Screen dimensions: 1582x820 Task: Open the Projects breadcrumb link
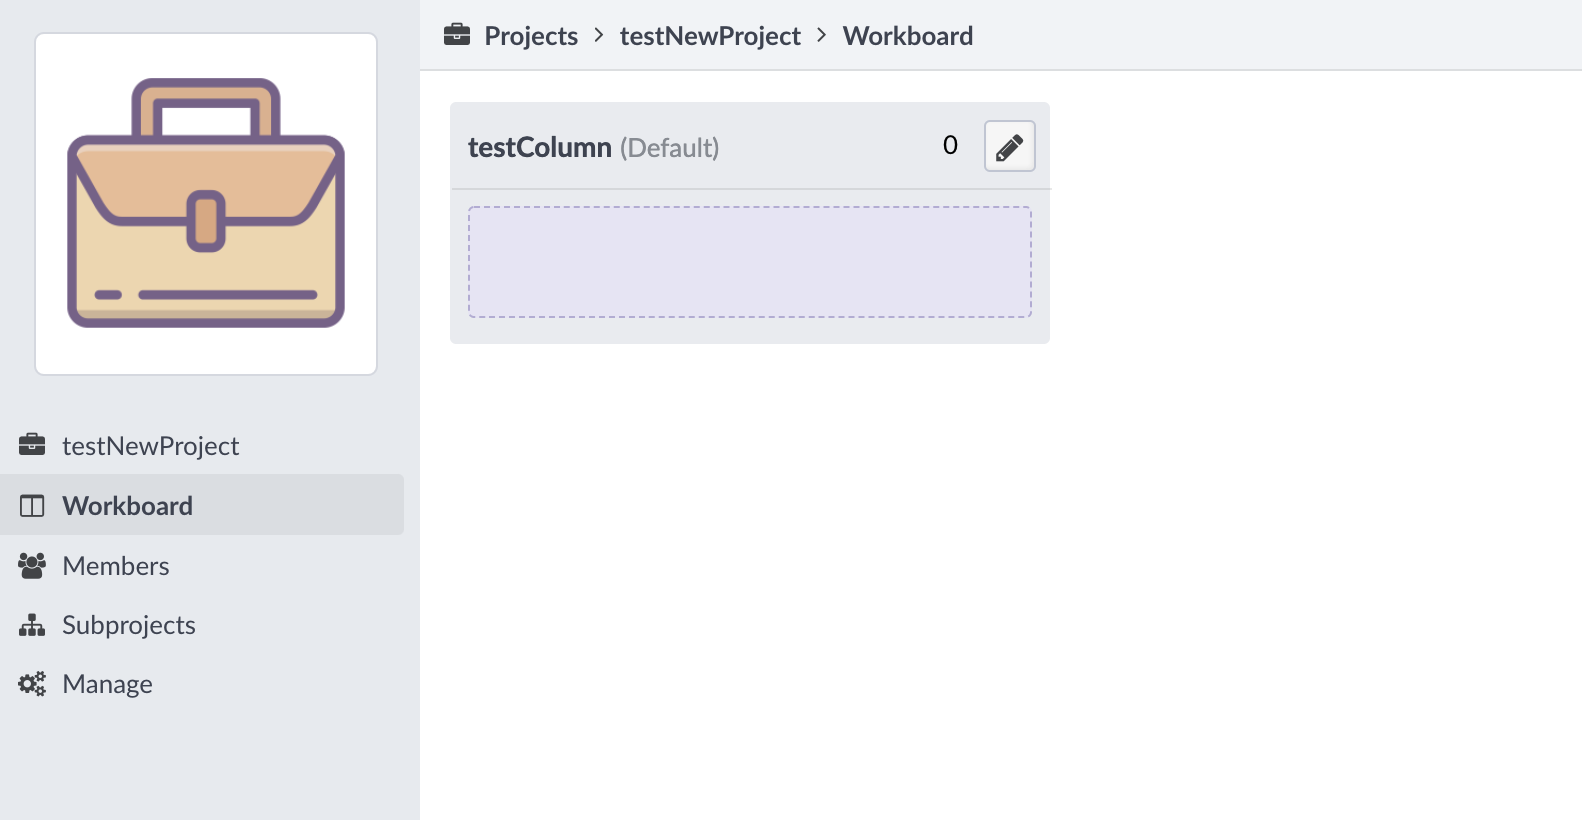point(531,36)
